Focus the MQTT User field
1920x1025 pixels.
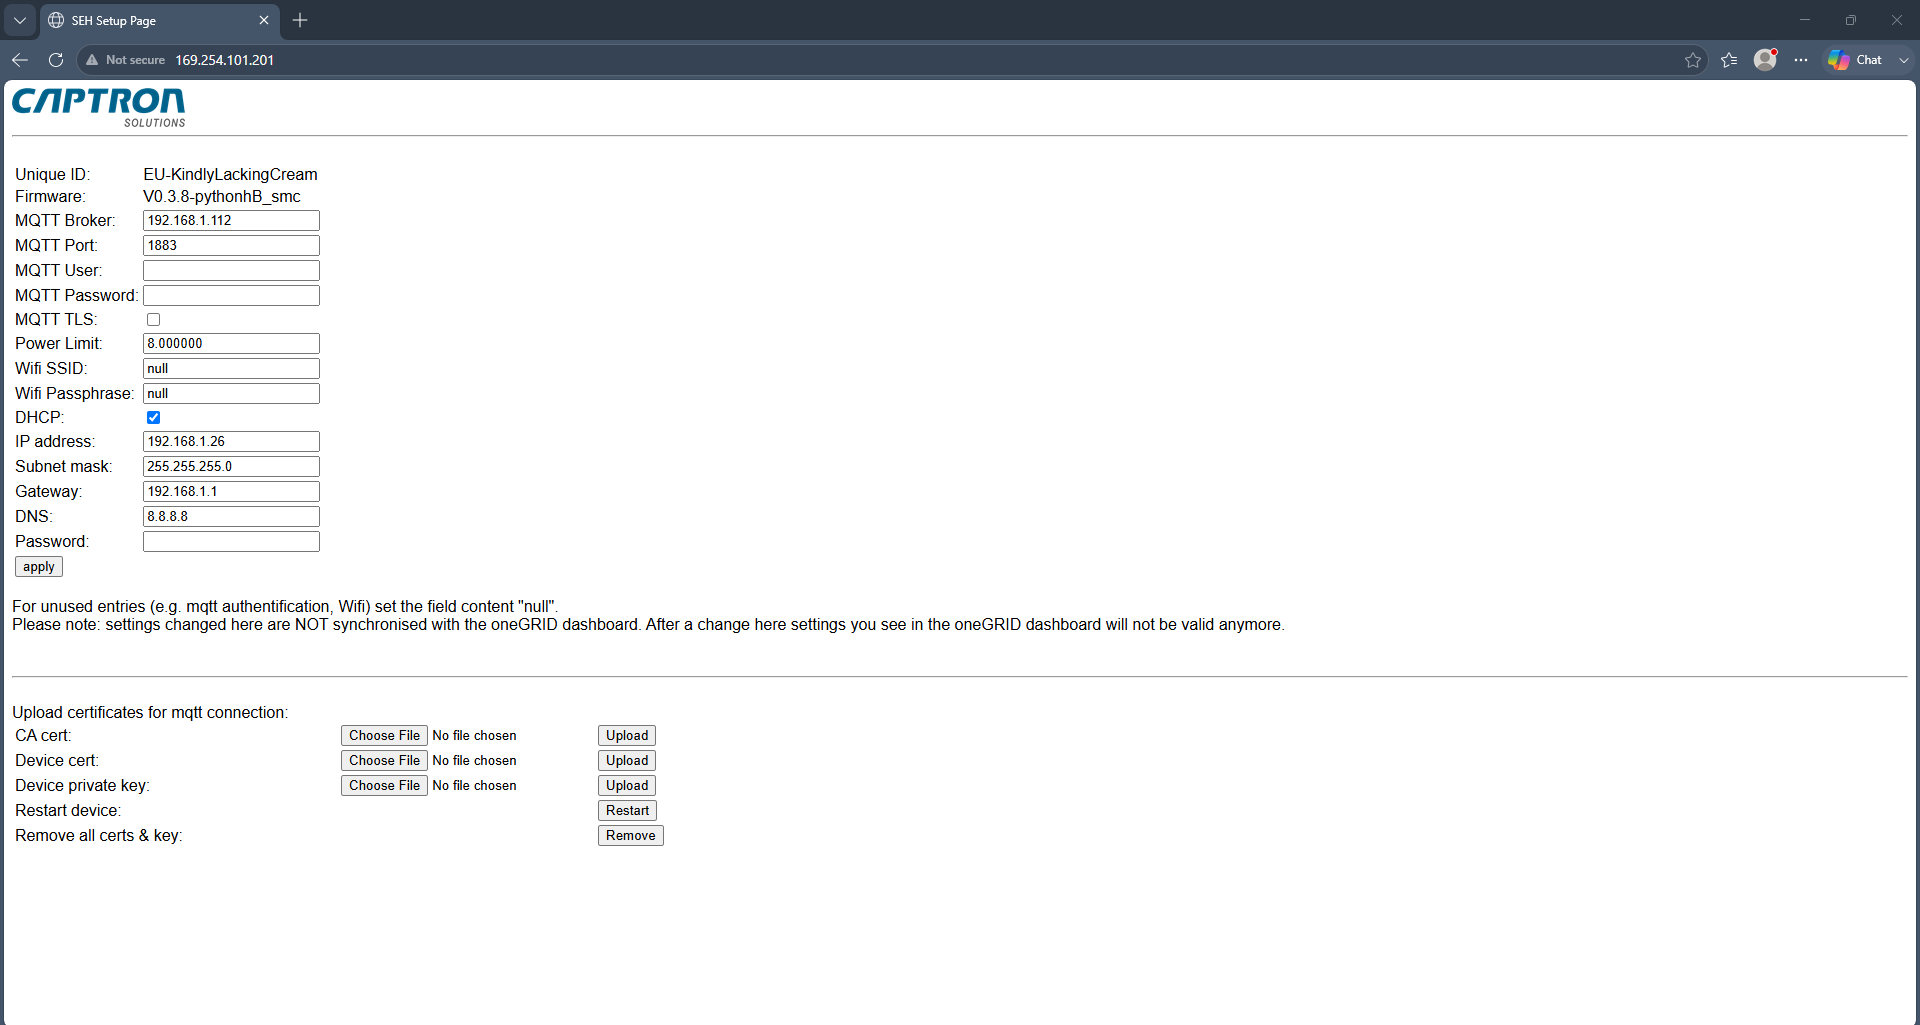coord(231,270)
